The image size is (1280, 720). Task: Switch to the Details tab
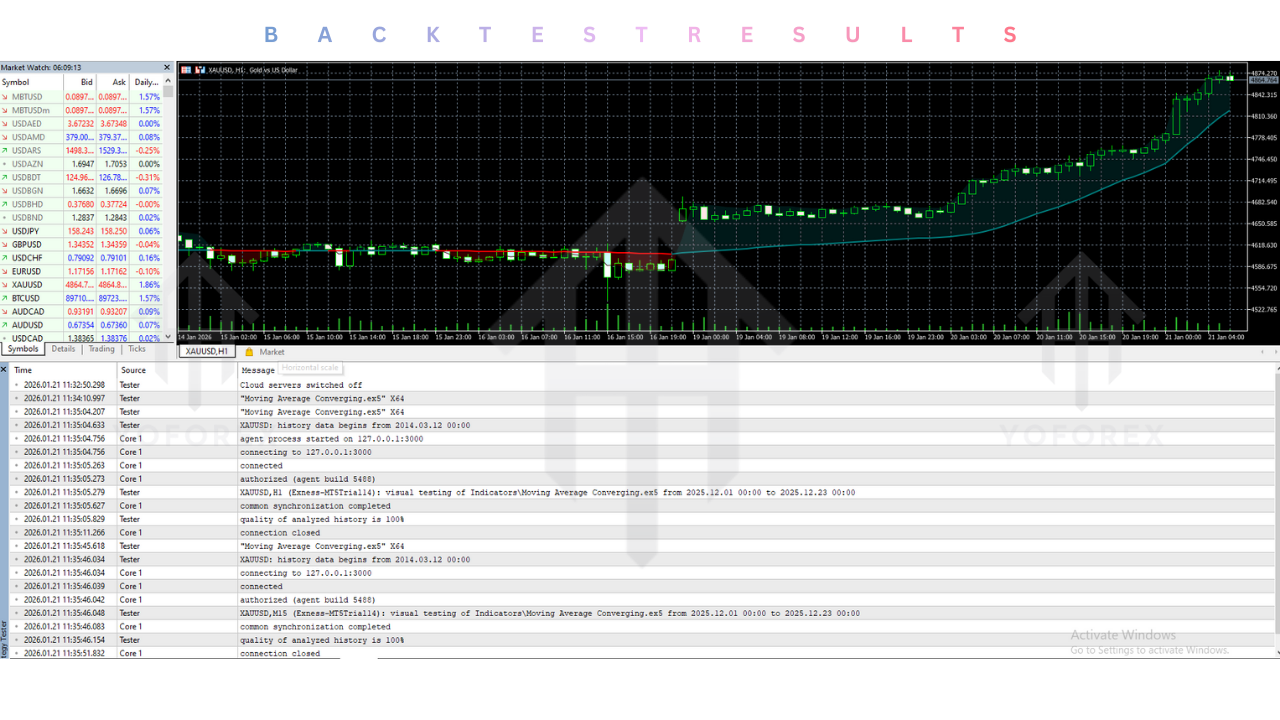click(62, 349)
